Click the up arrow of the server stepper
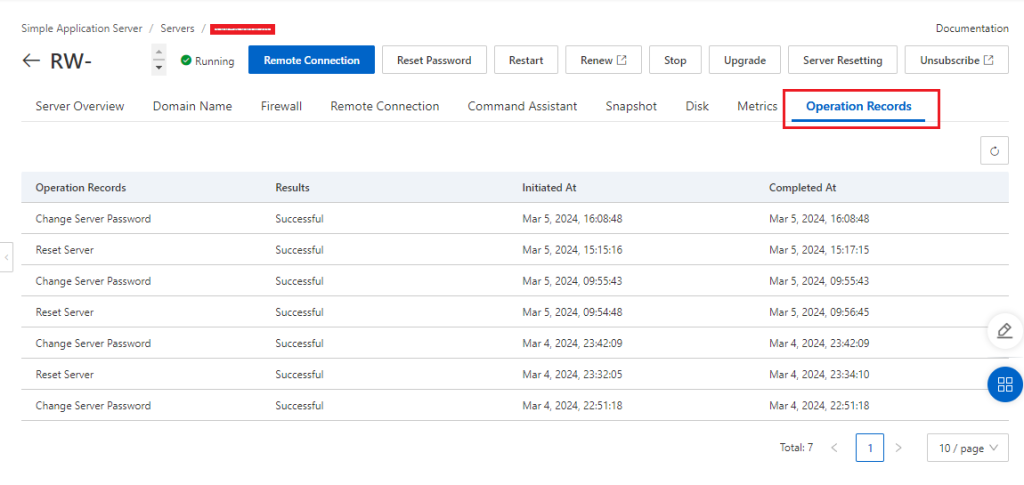Screen dimensions: 1024x485 tap(158, 52)
